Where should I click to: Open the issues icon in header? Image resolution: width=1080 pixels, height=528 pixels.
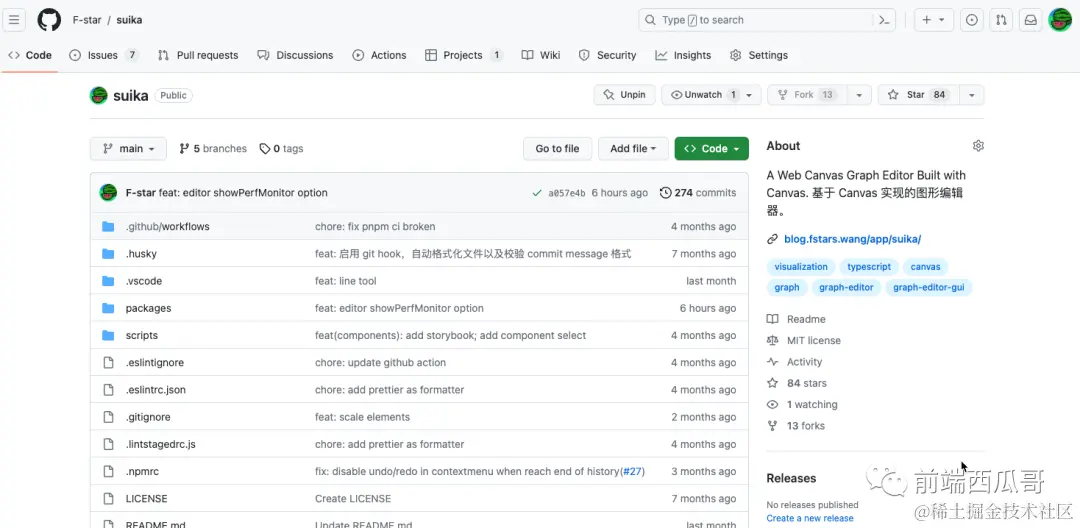(x=971, y=20)
